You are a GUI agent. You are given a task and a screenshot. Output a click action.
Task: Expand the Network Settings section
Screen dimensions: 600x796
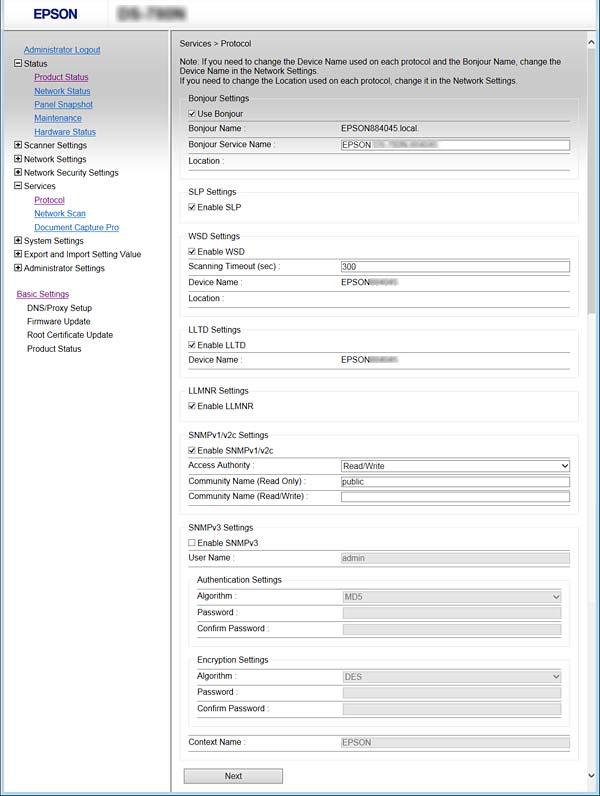(x=18, y=159)
